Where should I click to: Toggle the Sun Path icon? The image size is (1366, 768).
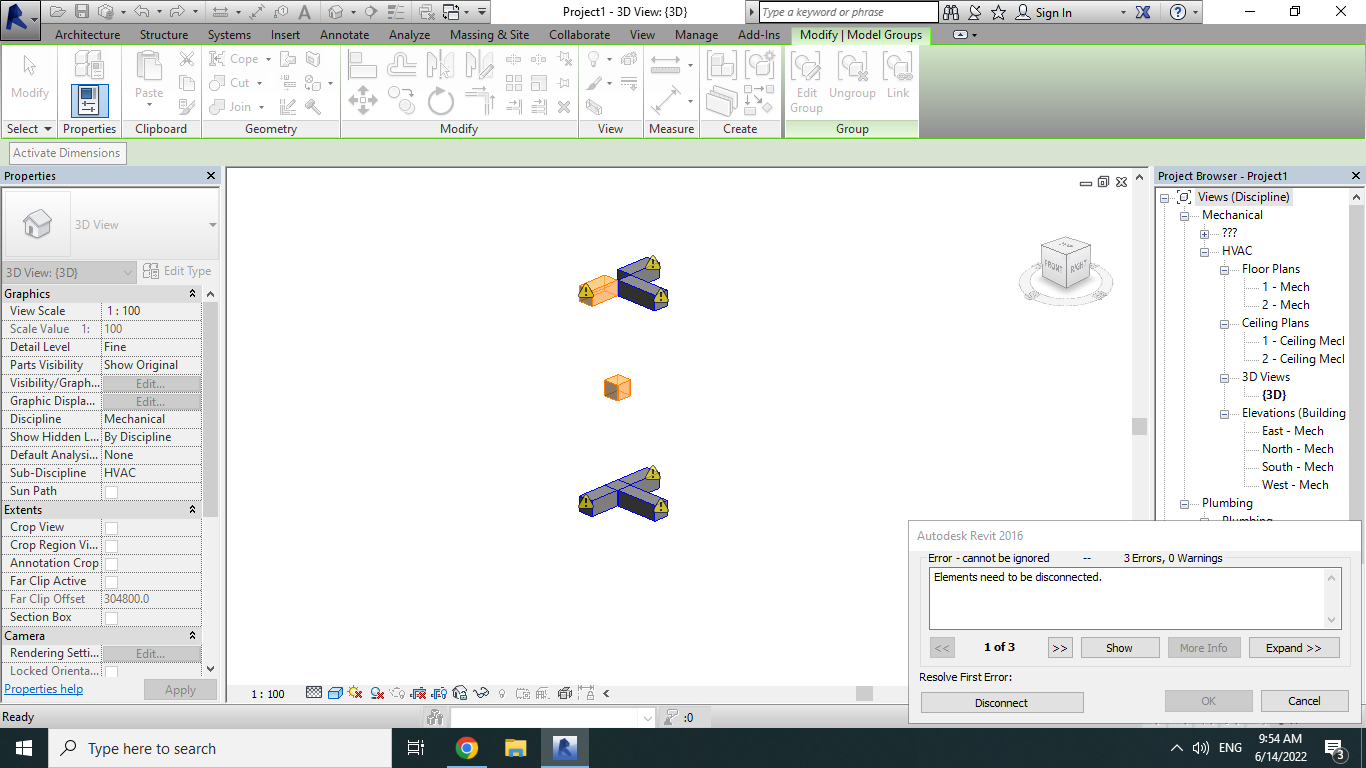pyautogui.click(x=353, y=692)
